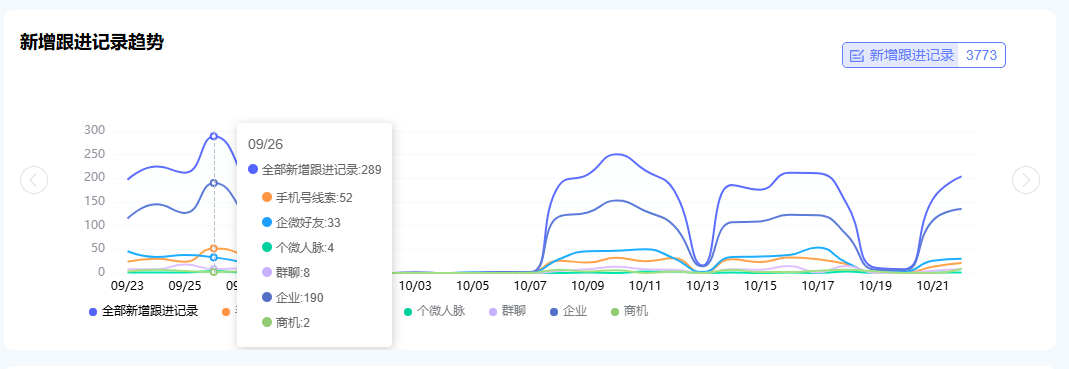Click tooltip row 商机:2
This screenshot has width=1069, height=369.
pyautogui.click(x=286, y=323)
